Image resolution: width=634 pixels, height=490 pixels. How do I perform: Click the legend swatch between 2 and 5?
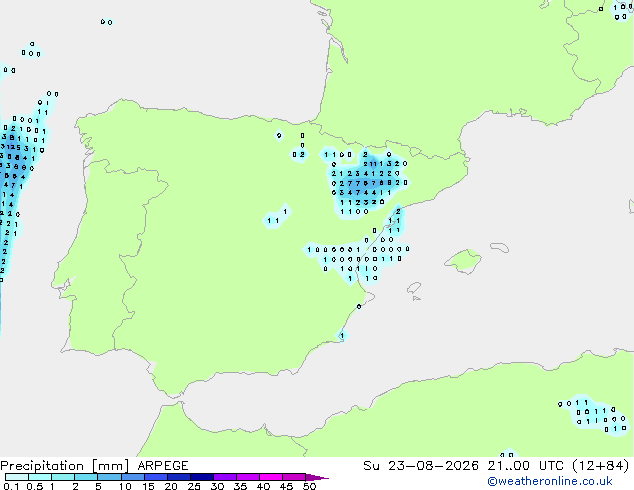[x=86, y=477]
